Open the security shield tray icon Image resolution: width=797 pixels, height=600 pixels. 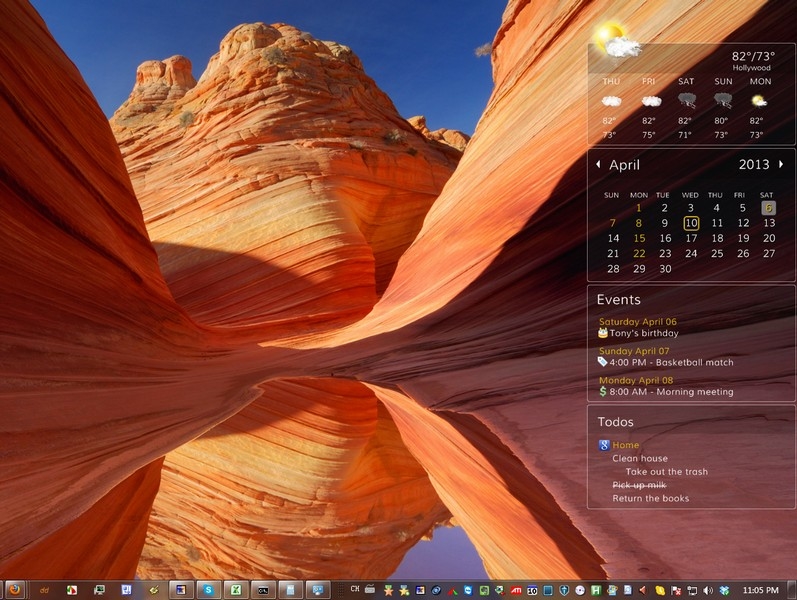click(564, 590)
